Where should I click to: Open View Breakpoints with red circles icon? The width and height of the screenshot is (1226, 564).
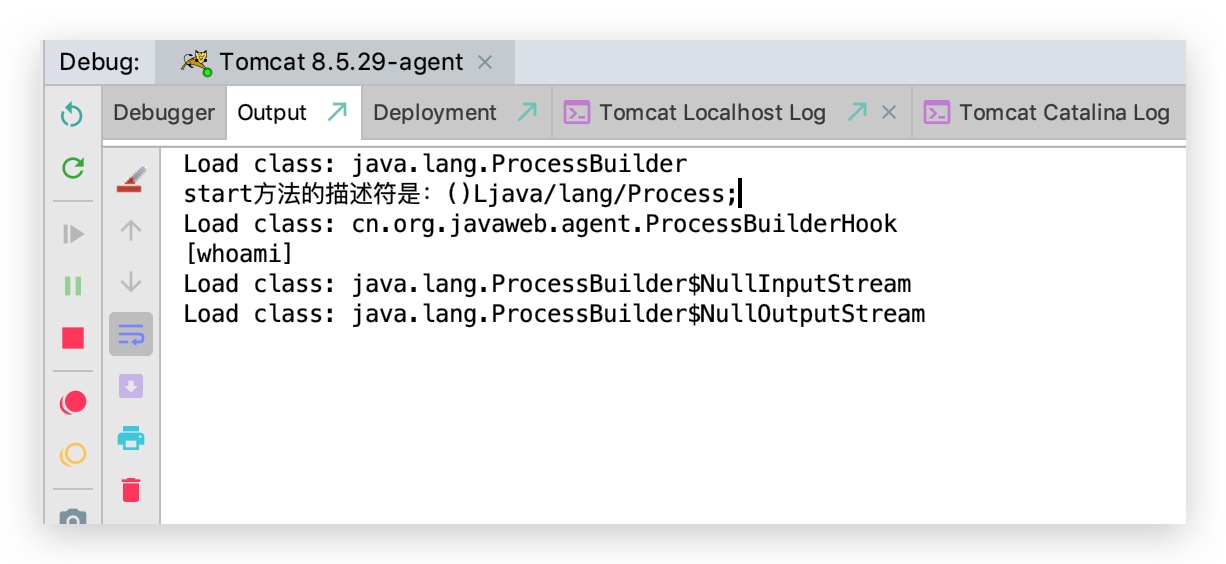point(72,402)
